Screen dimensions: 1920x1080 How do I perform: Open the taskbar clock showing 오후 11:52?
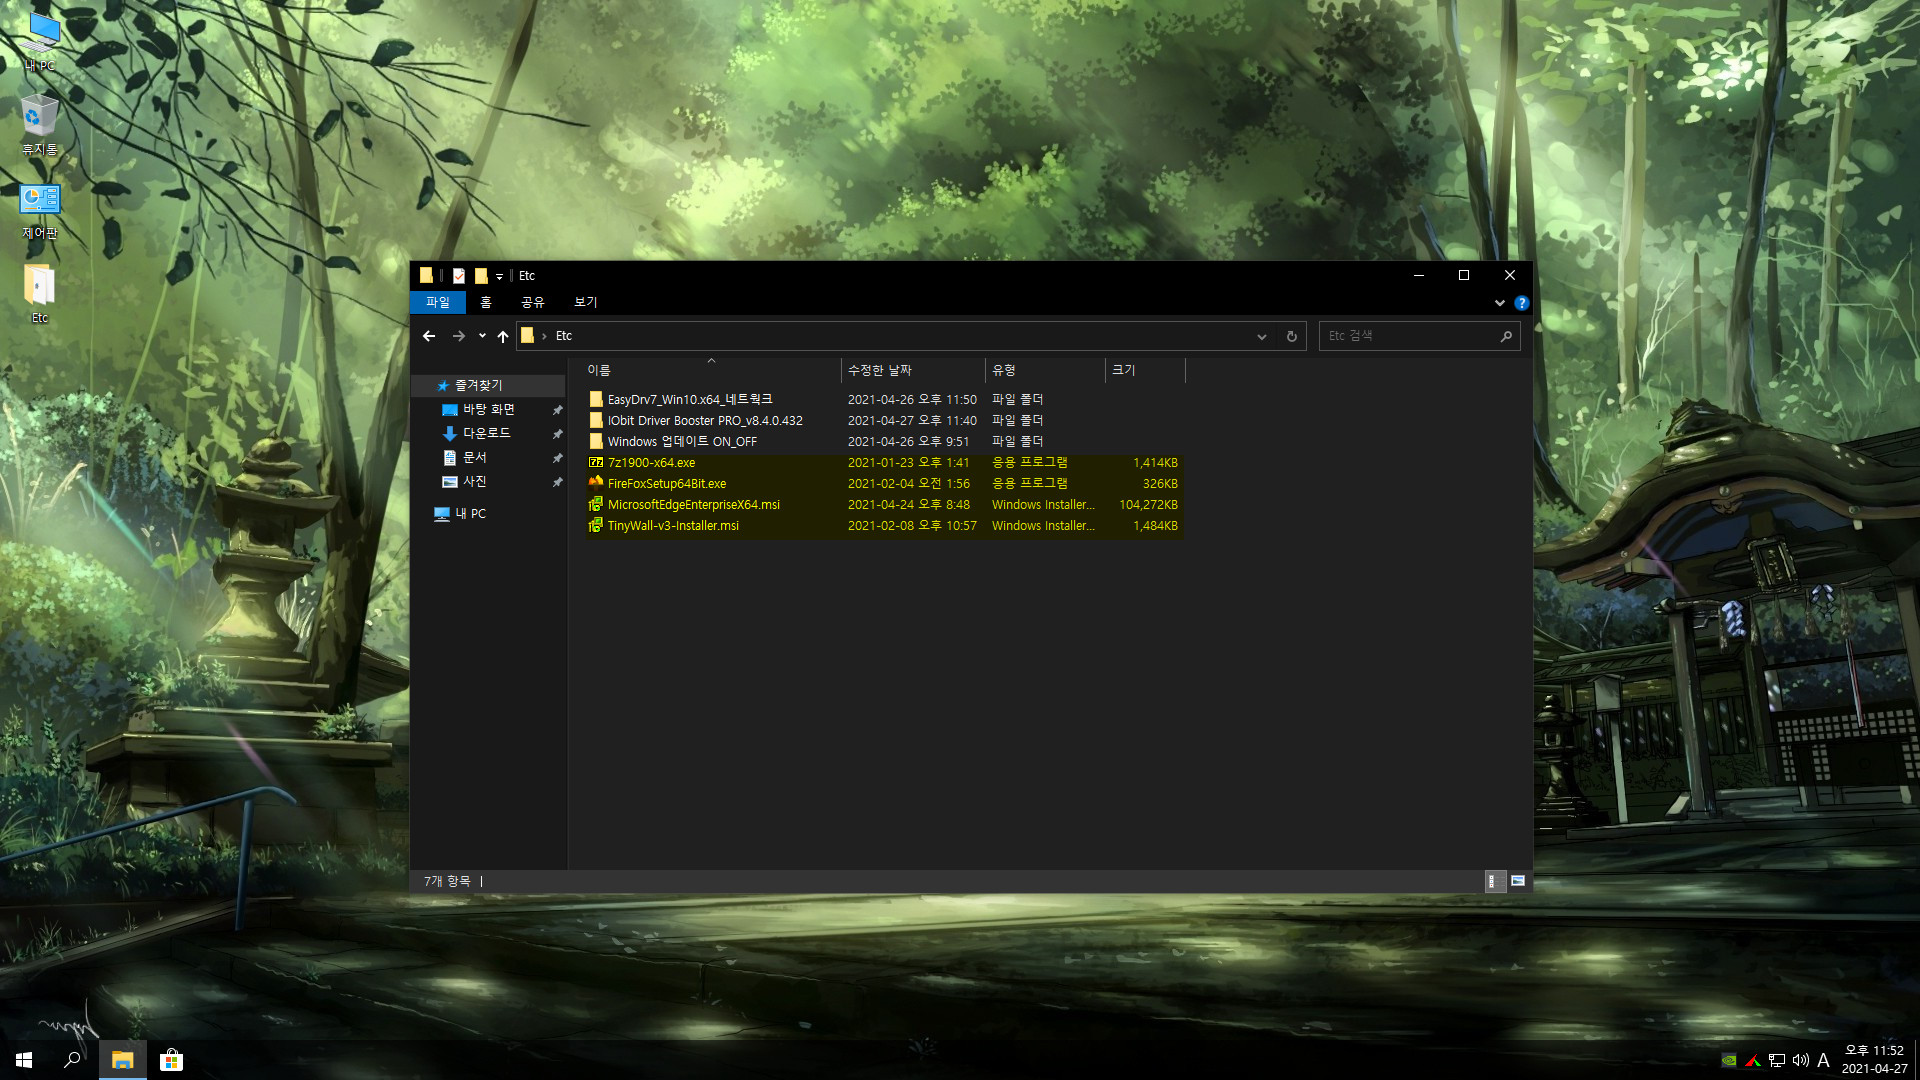pos(1874,1060)
